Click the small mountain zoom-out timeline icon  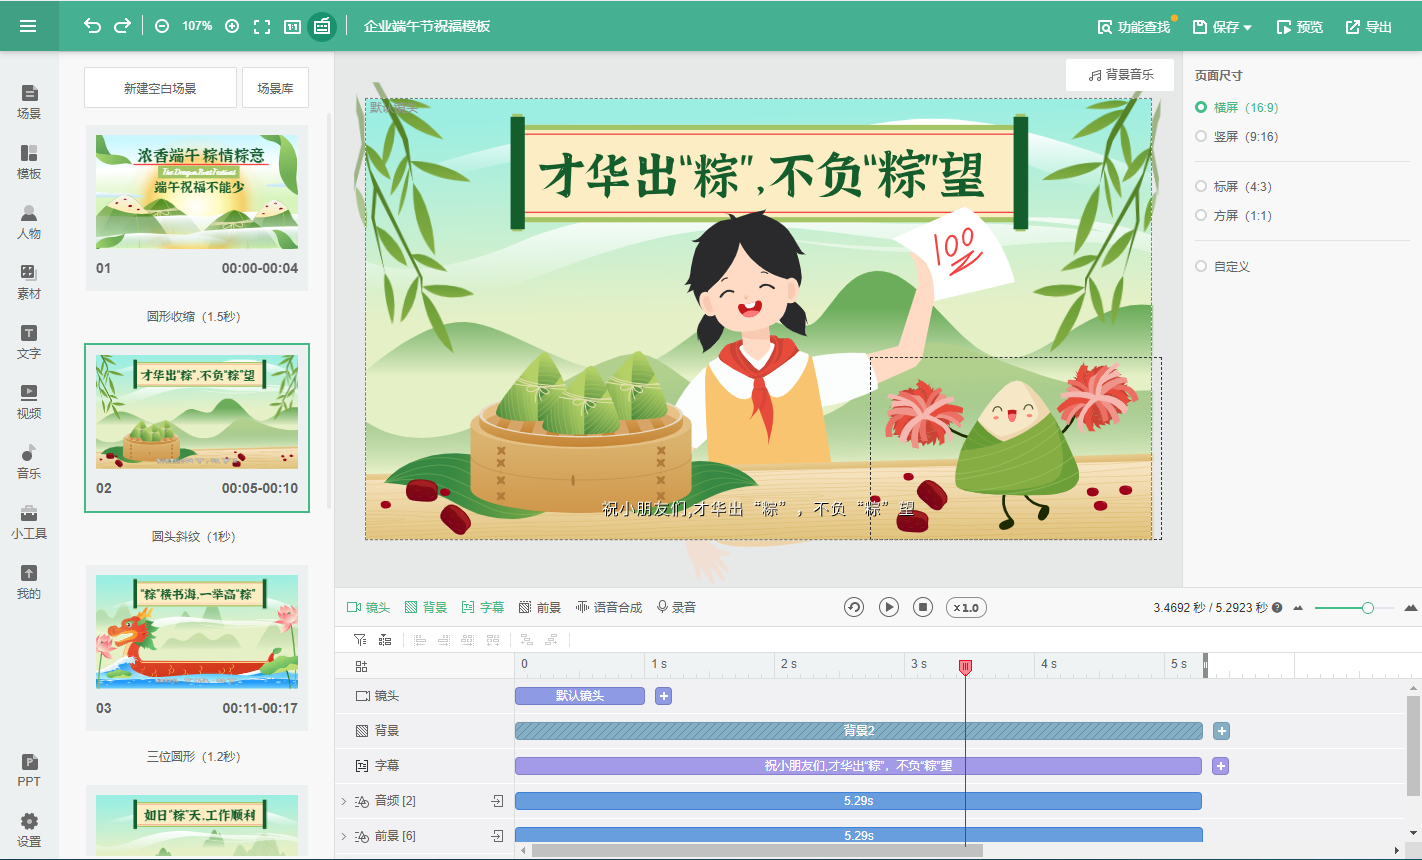pyautogui.click(x=1298, y=608)
